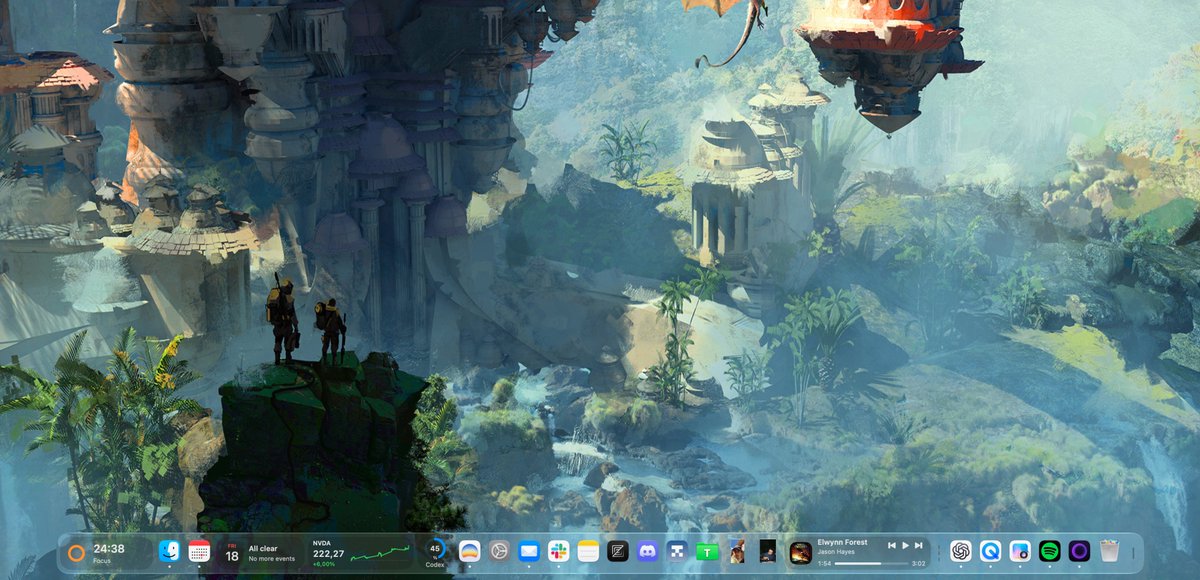Click the 24:38 focus timer text
The height and width of the screenshot is (580, 1200).
pyautogui.click(x=109, y=548)
